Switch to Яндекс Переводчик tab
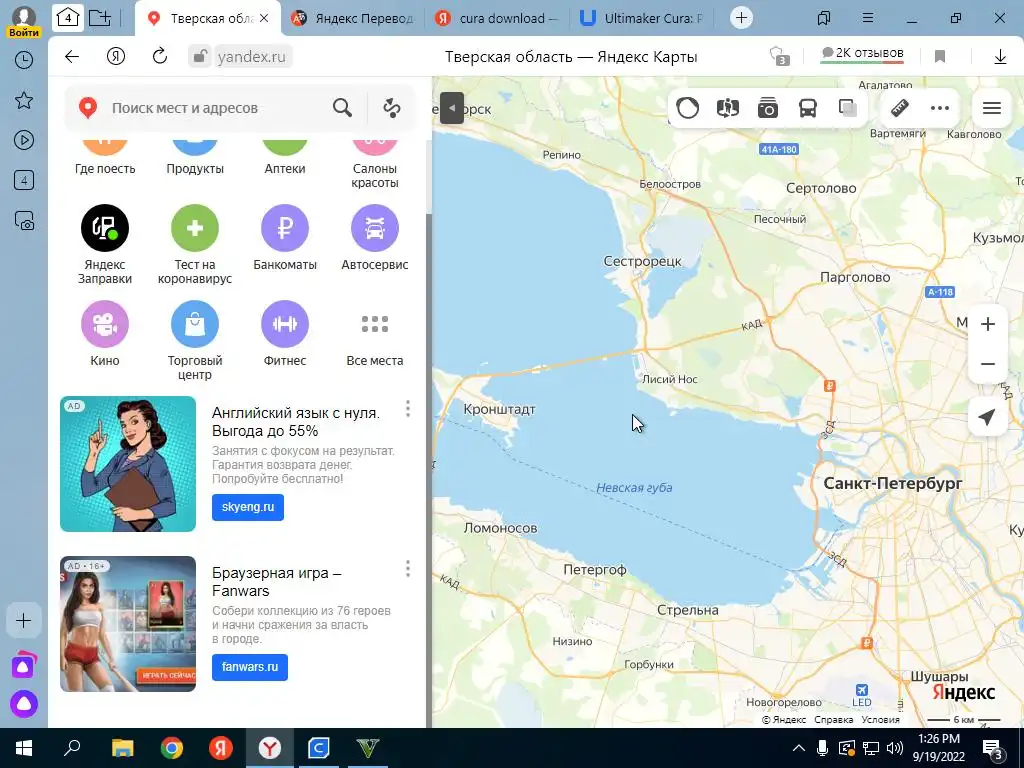The width and height of the screenshot is (1024, 768). pyautogui.click(x=355, y=18)
